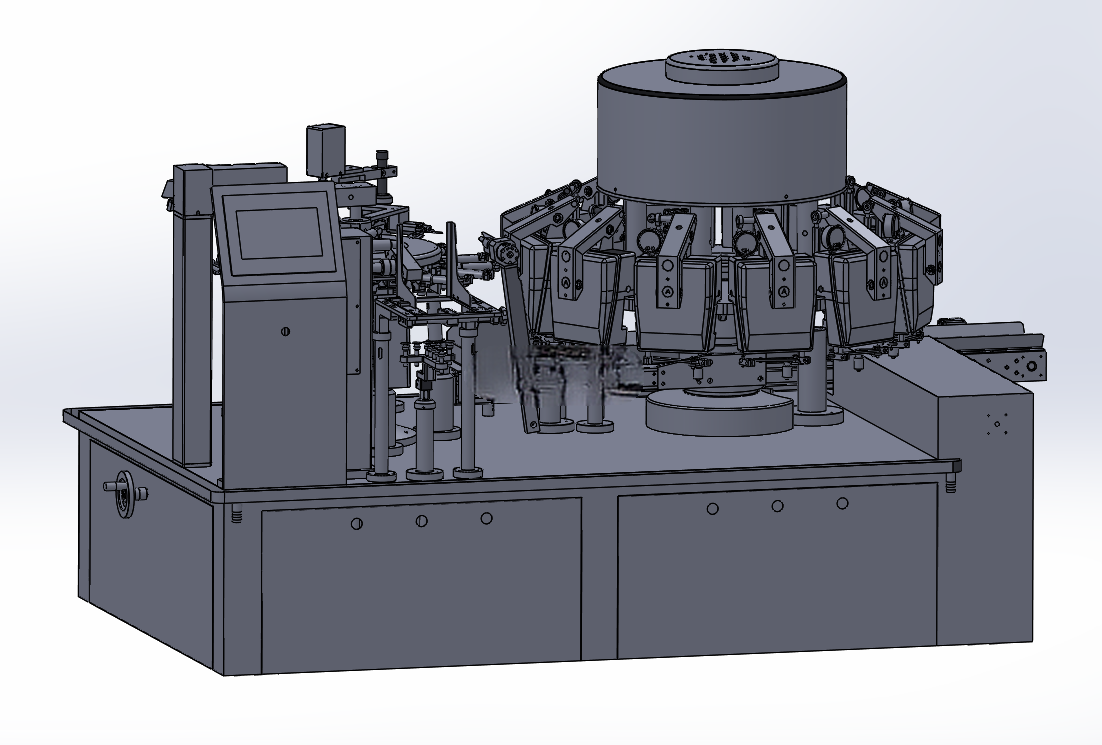
Task: Click the rightmost round hole on left door
Action: (486, 518)
